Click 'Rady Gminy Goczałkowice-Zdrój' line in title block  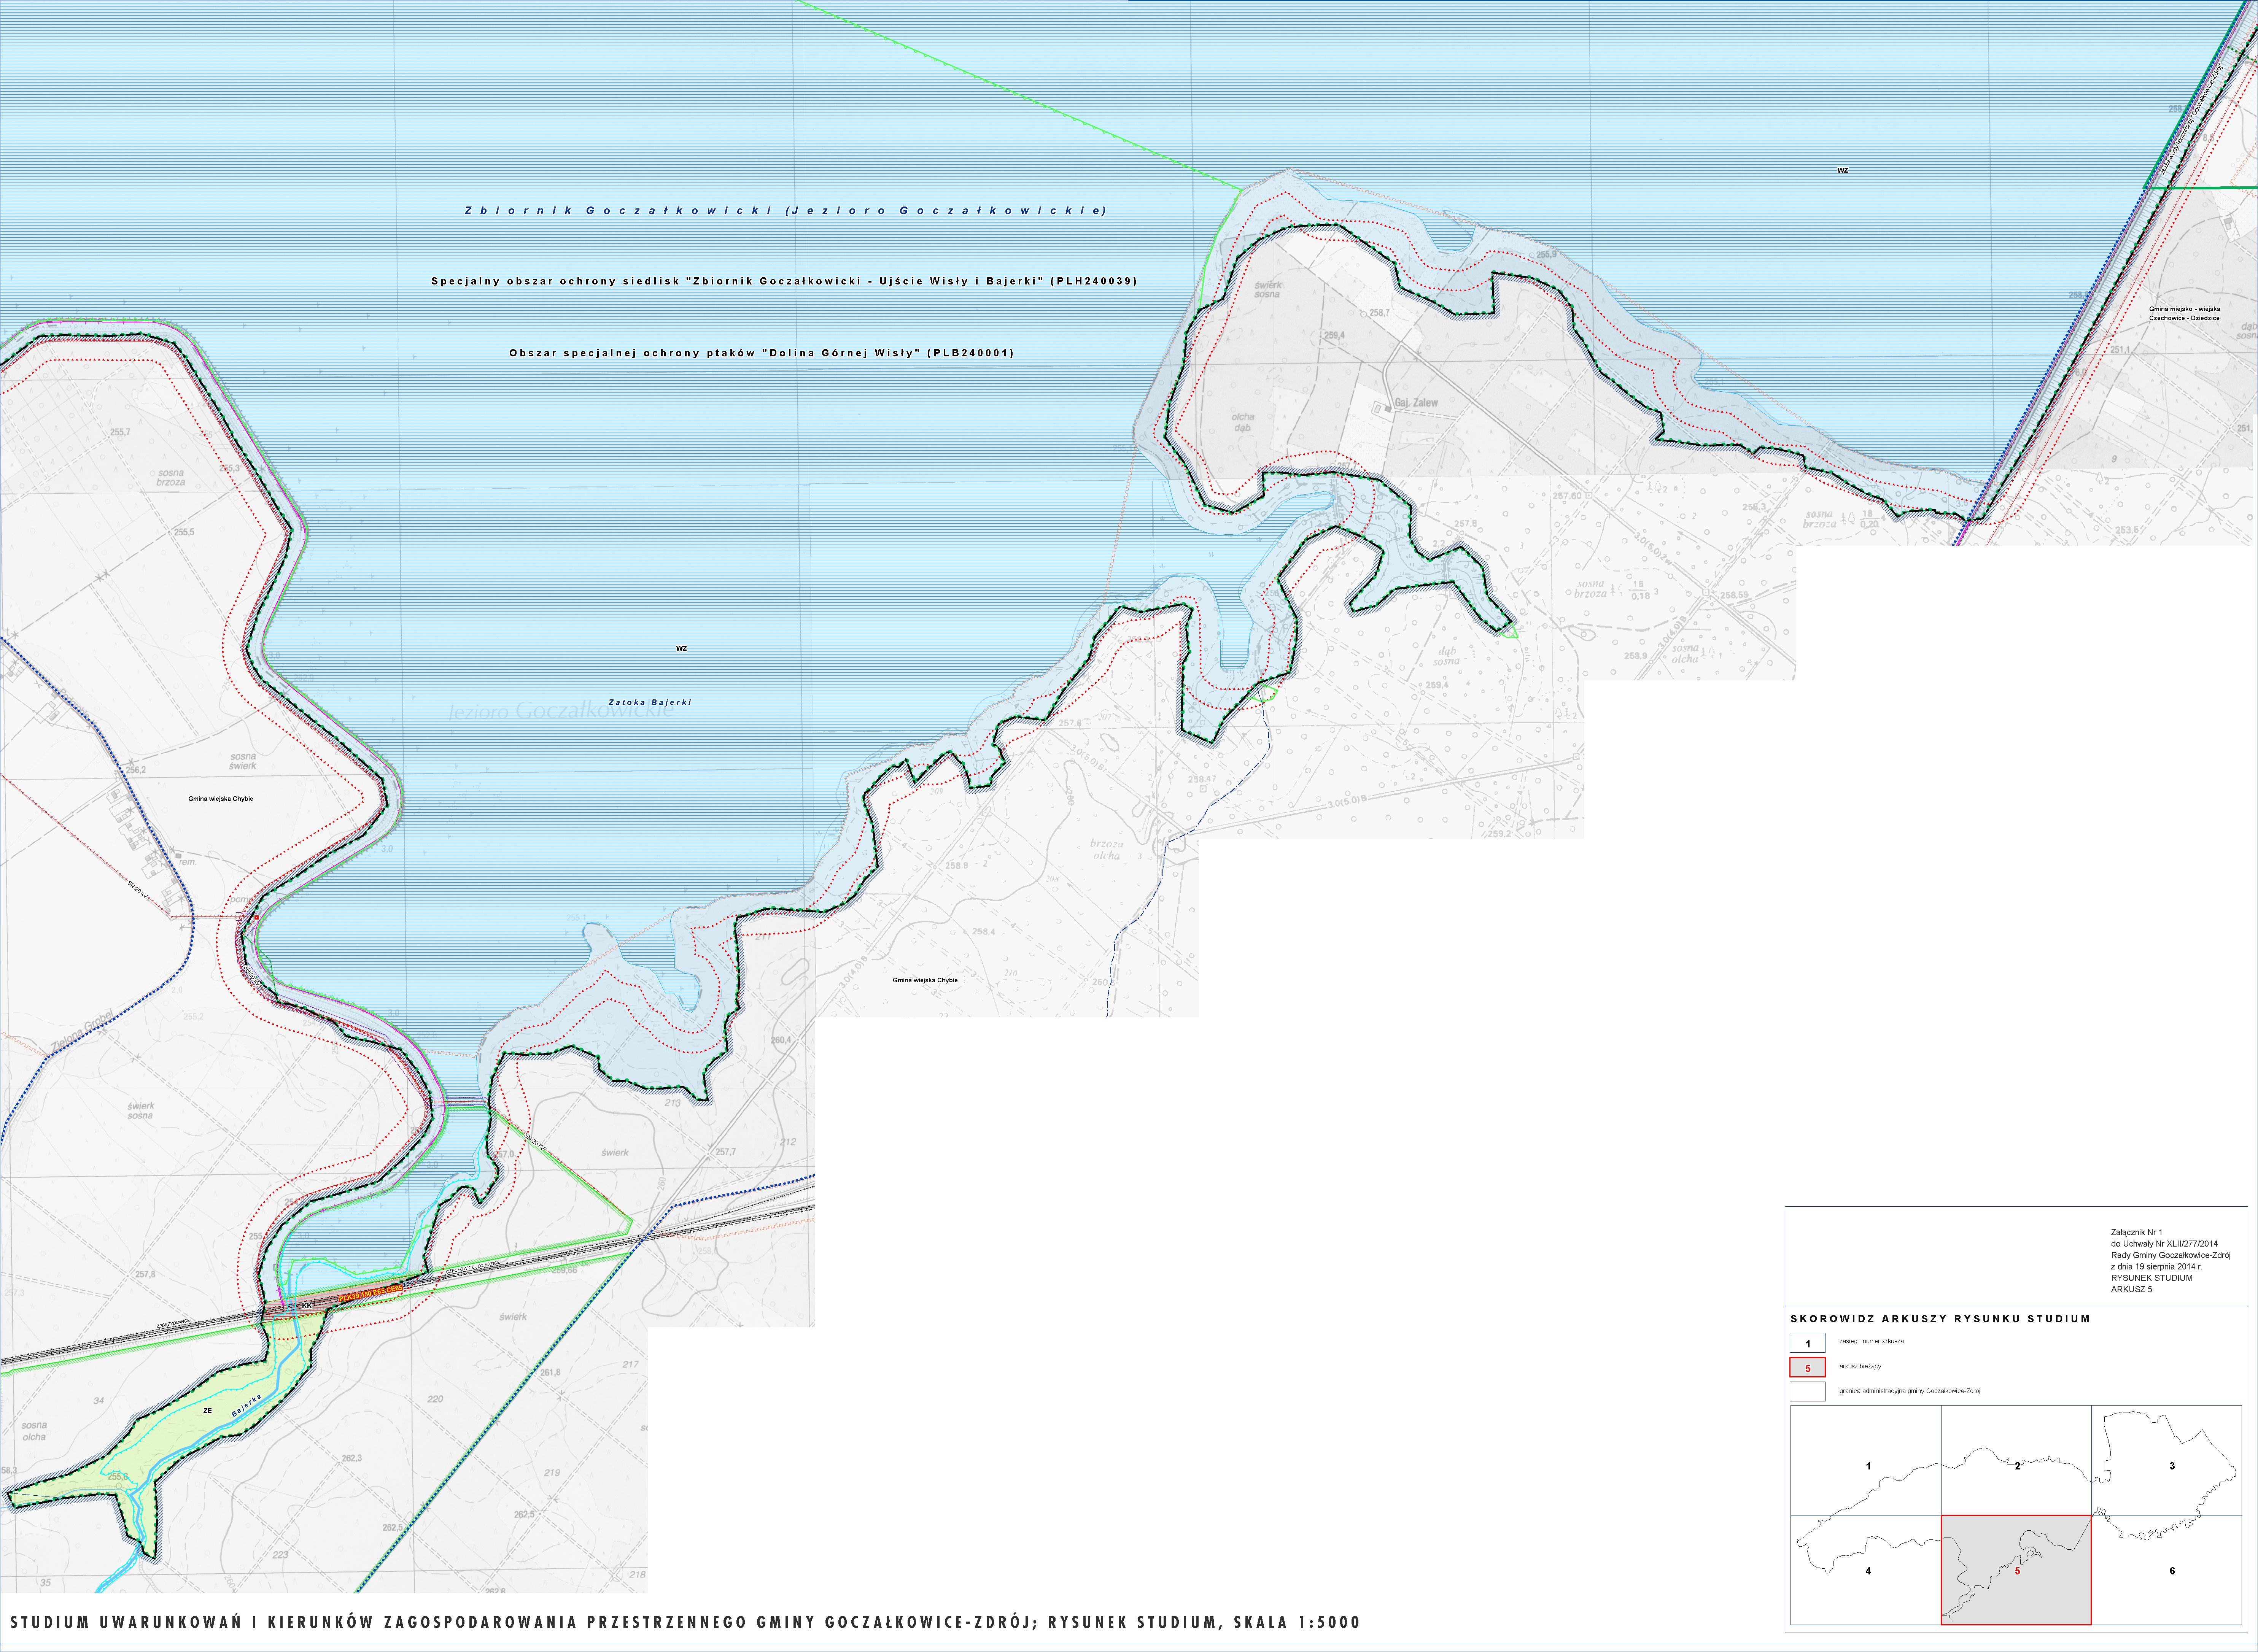pyautogui.click(x=2171, y=1255)
